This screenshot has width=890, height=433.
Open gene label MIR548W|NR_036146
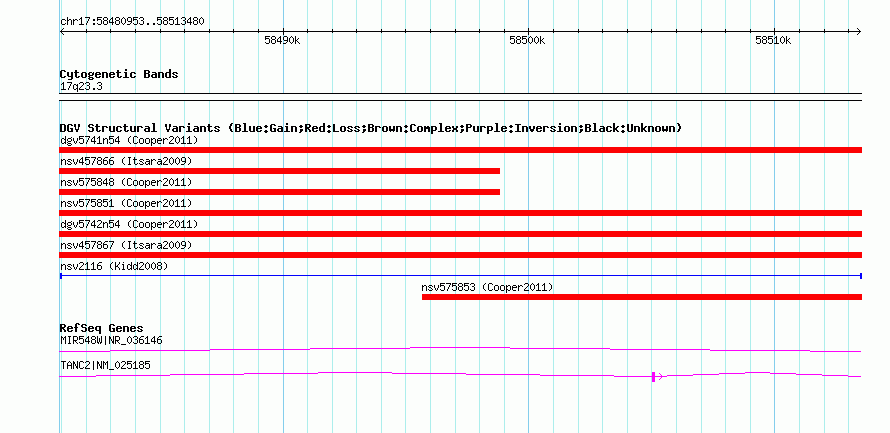(111, 340)
